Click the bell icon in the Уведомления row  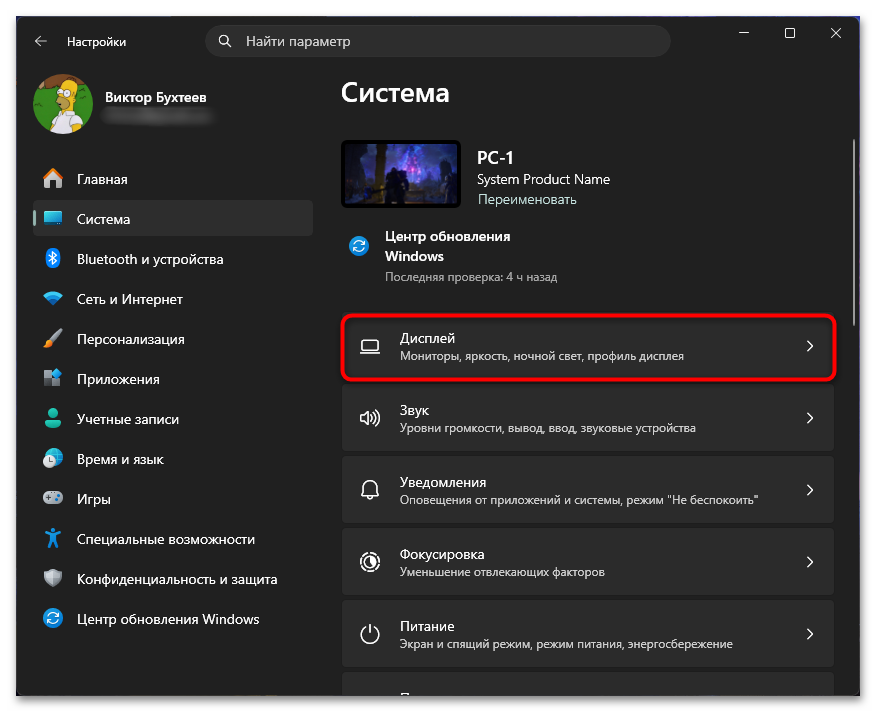(370, 490)
